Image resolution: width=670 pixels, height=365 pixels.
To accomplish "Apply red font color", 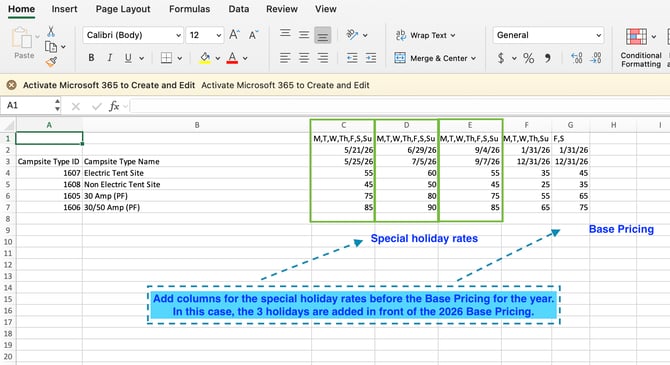I will (x=232, y=58).
